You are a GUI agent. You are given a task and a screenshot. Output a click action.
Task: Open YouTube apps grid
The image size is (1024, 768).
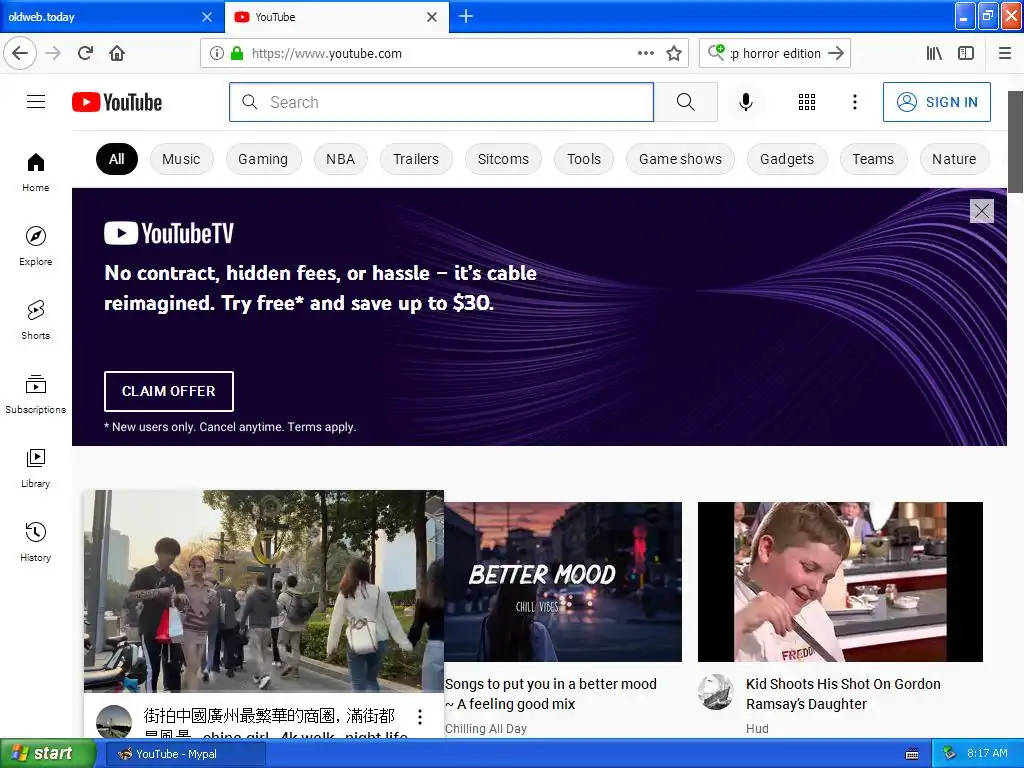pyautogui.click(x=807, y=102)
